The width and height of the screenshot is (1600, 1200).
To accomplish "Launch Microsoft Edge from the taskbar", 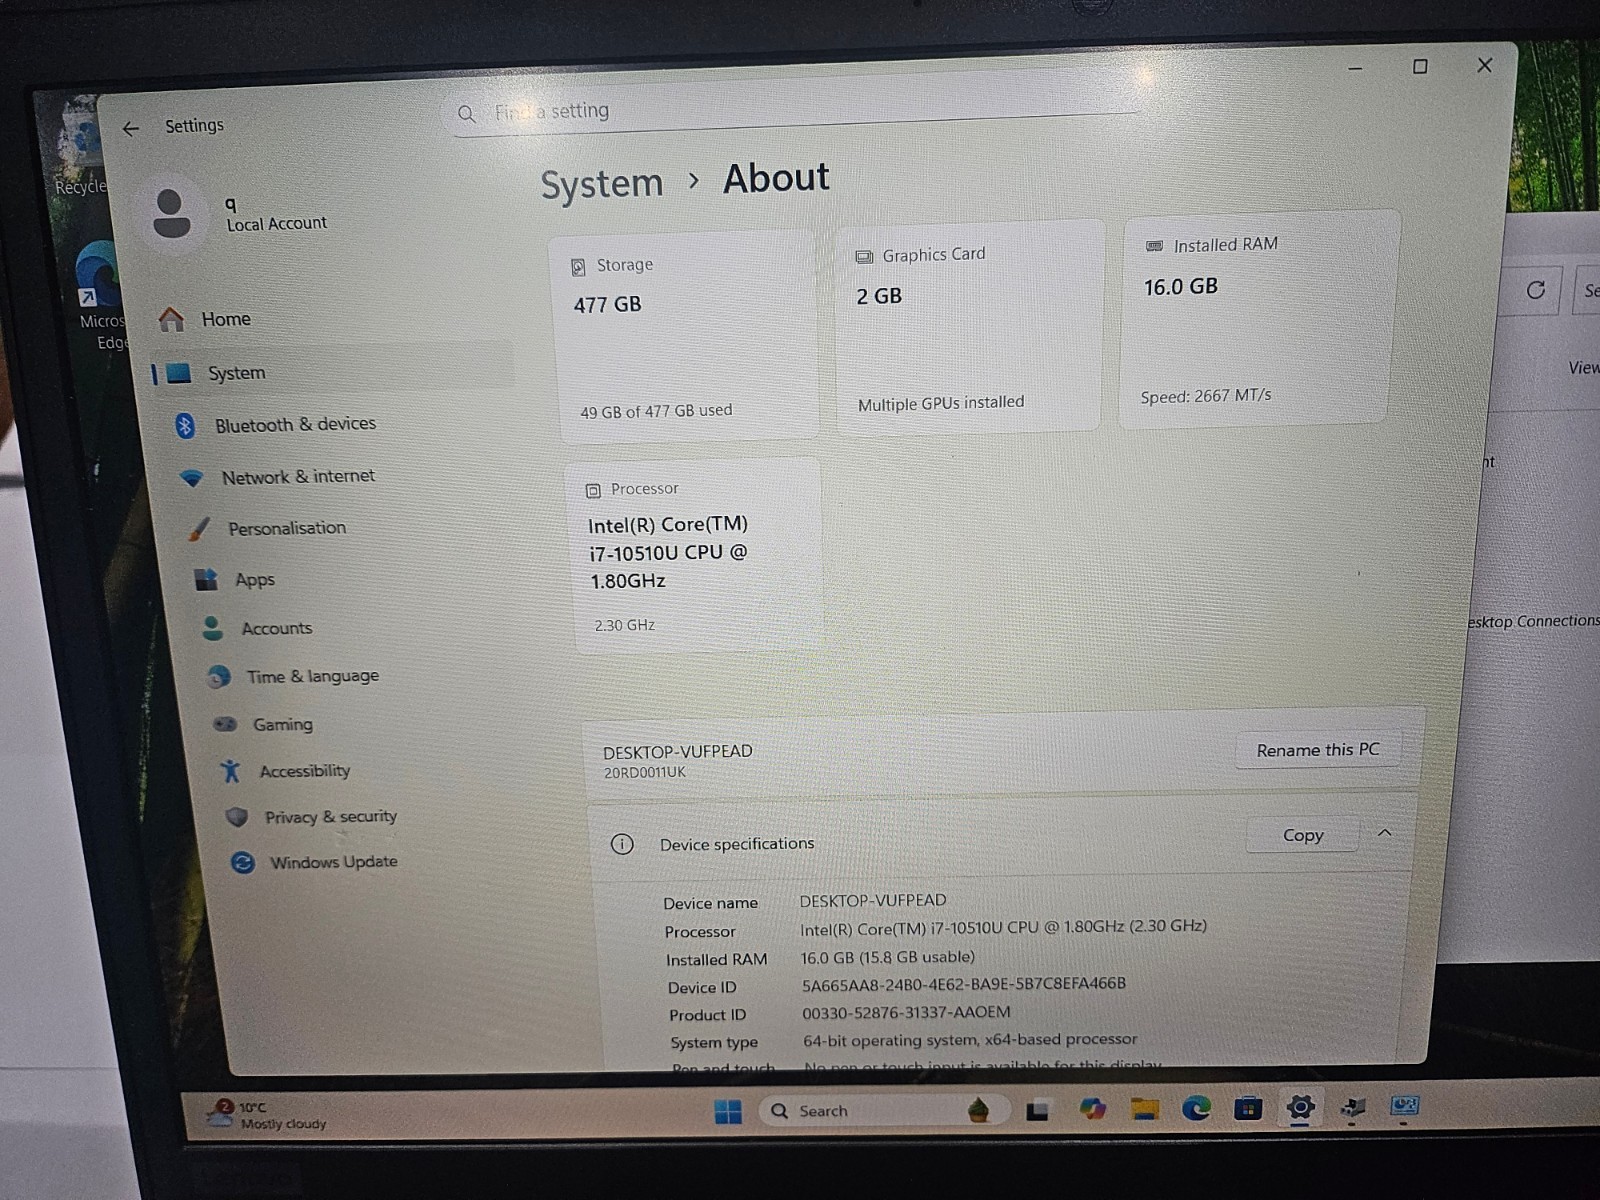I will 1196,1108.
